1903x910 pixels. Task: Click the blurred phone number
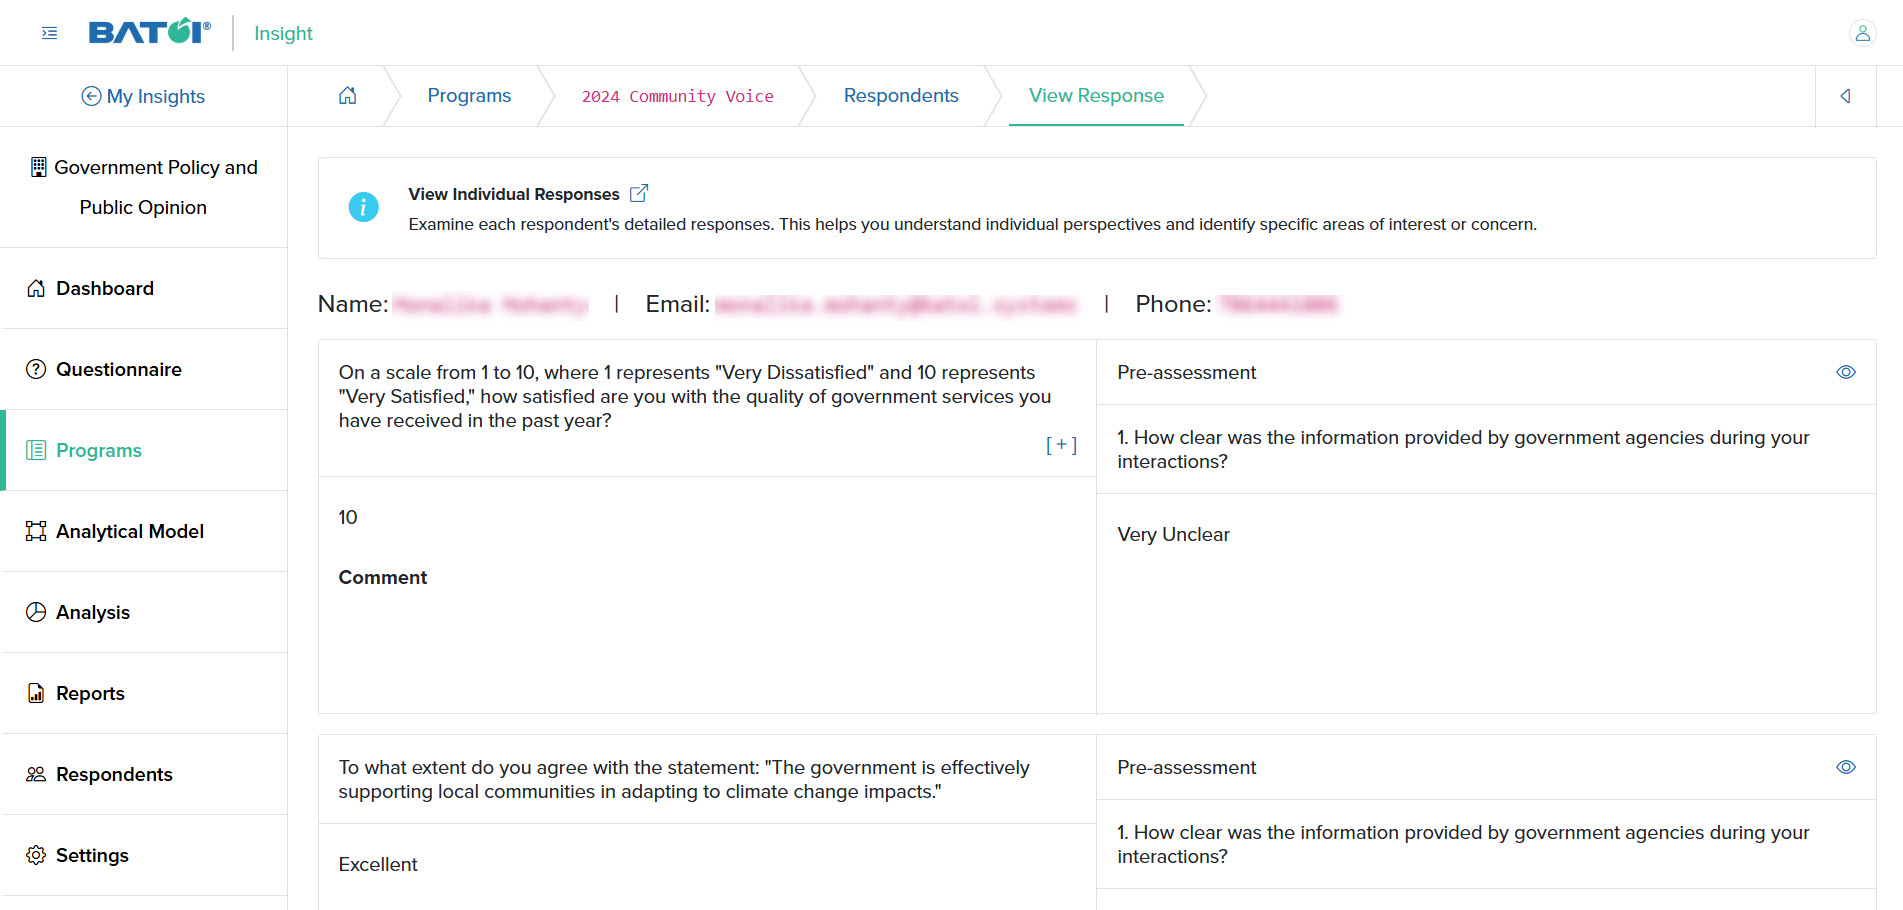(x=1278, y=305)
